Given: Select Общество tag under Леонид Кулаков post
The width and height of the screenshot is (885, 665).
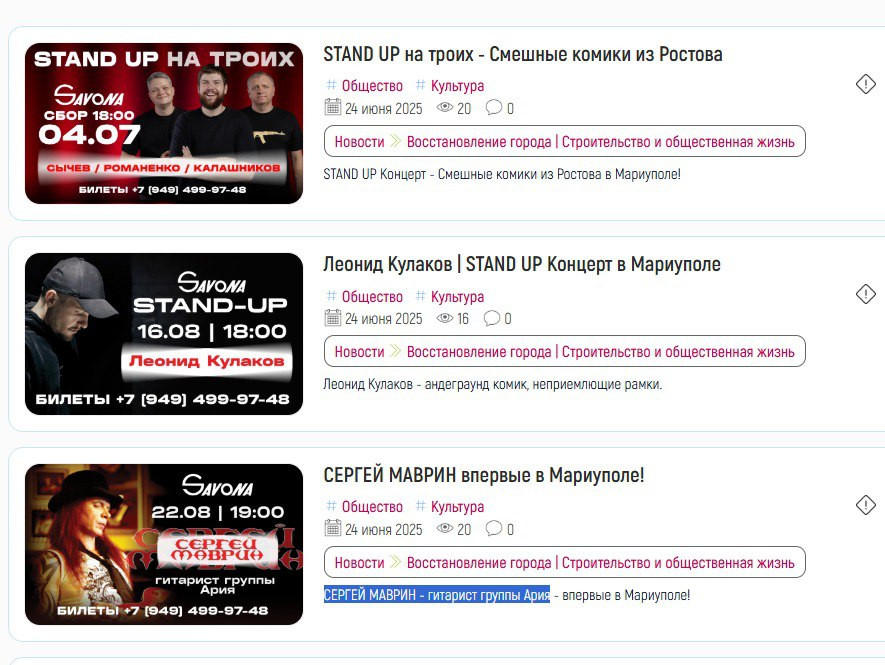Looking at the screenshot, I should (372, 296).
